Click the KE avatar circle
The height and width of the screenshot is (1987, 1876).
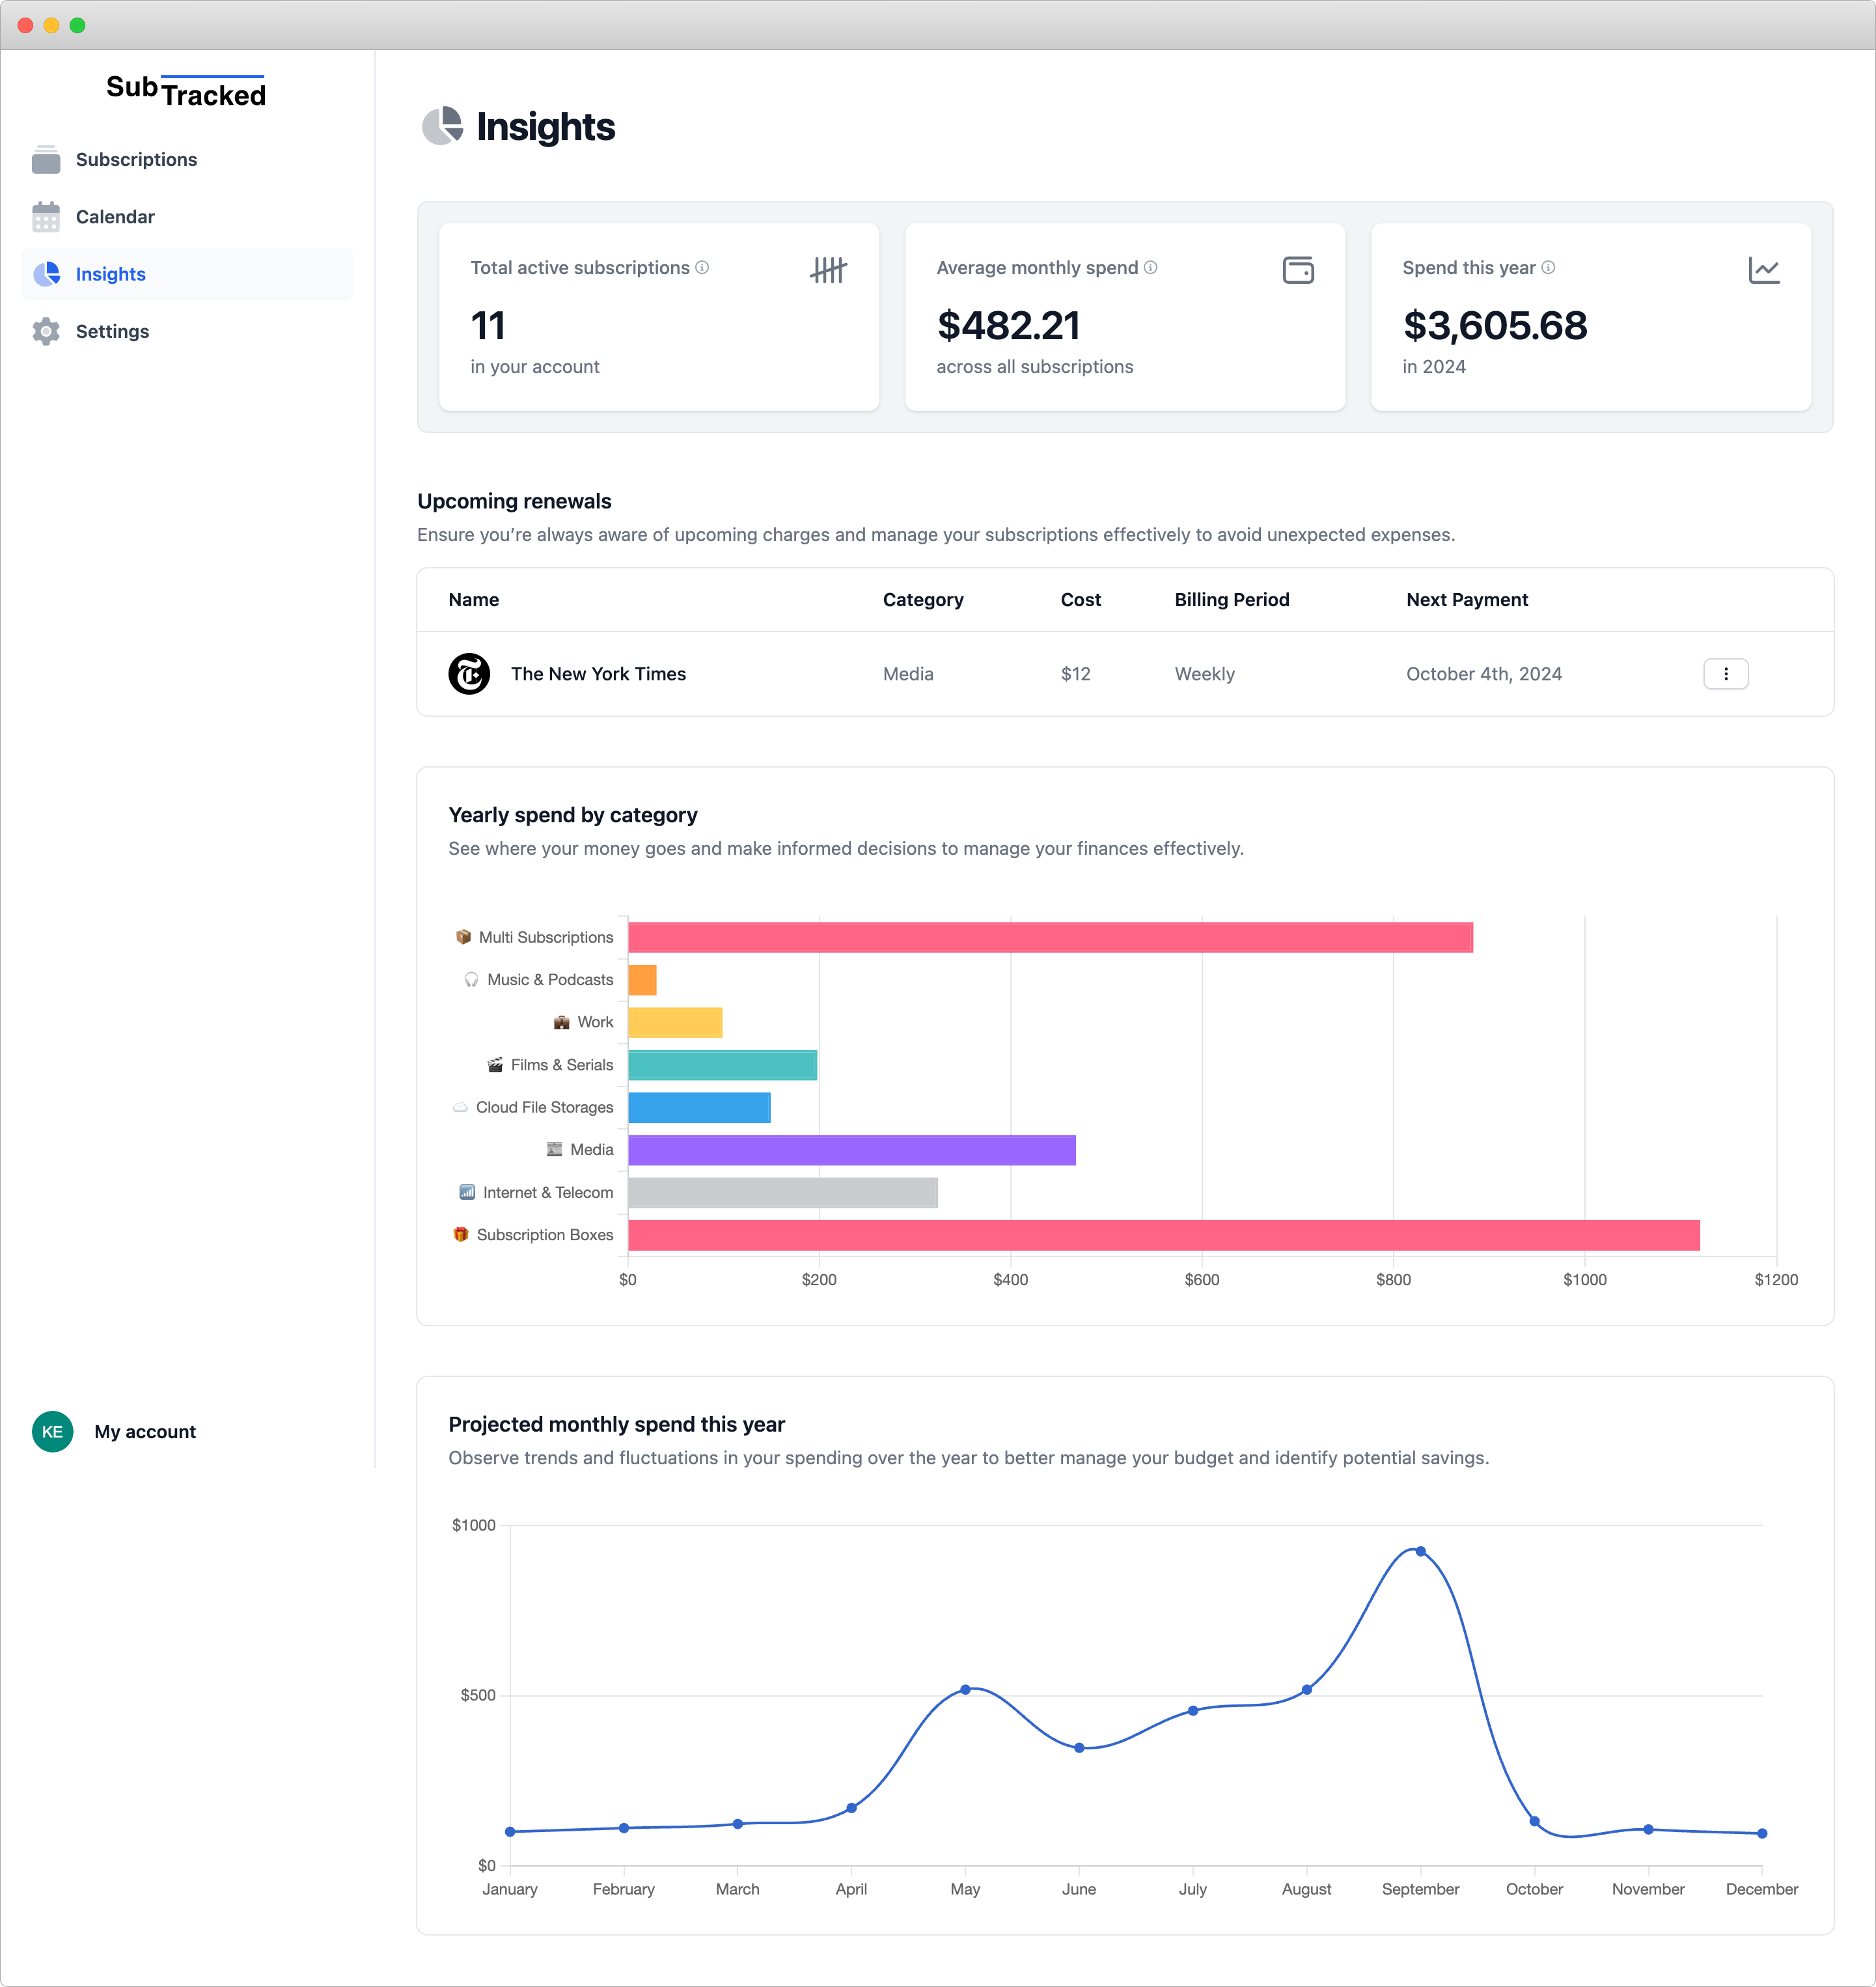coord(52,1431)
